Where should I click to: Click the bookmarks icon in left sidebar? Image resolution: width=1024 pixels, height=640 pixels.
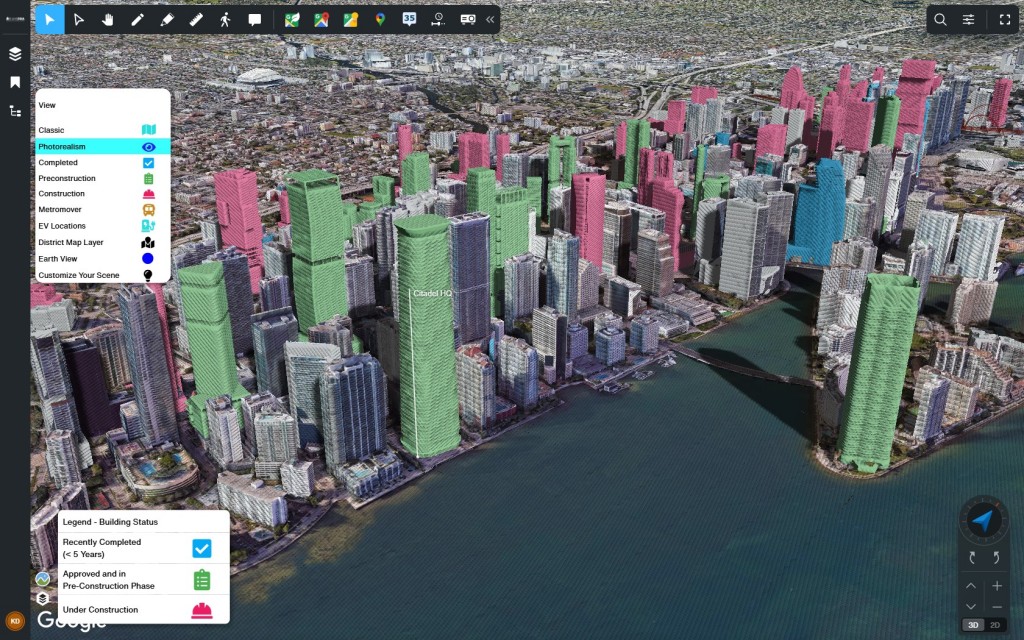[x=14, y=82]
